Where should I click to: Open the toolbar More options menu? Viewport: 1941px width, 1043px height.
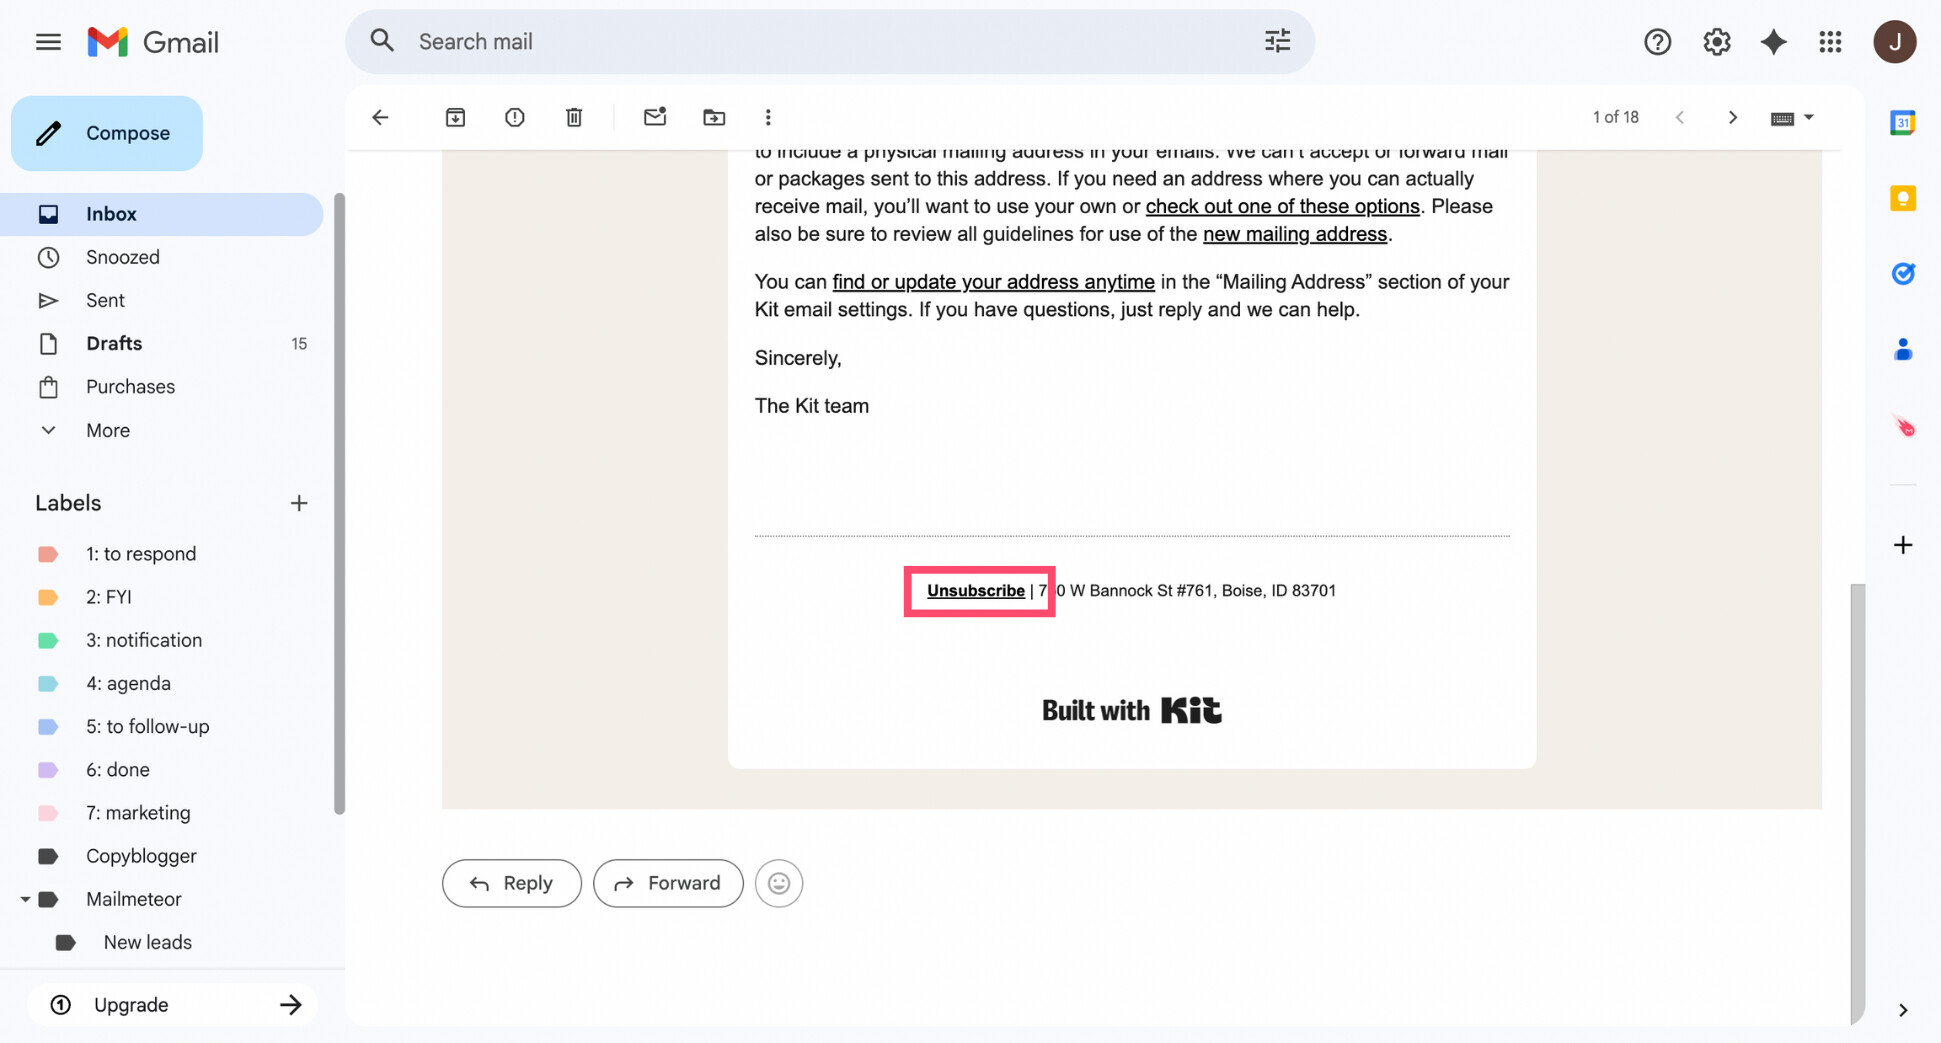[768, 117]
